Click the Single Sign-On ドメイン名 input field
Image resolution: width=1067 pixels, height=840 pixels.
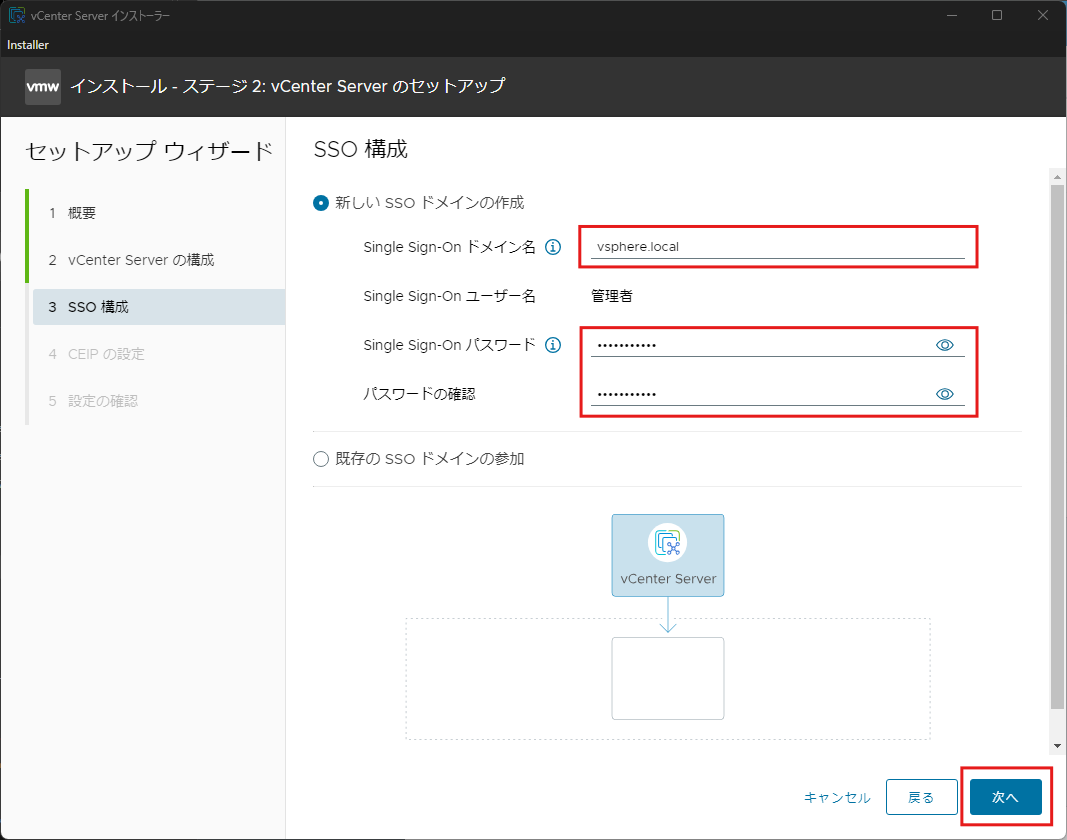(777, 246)
